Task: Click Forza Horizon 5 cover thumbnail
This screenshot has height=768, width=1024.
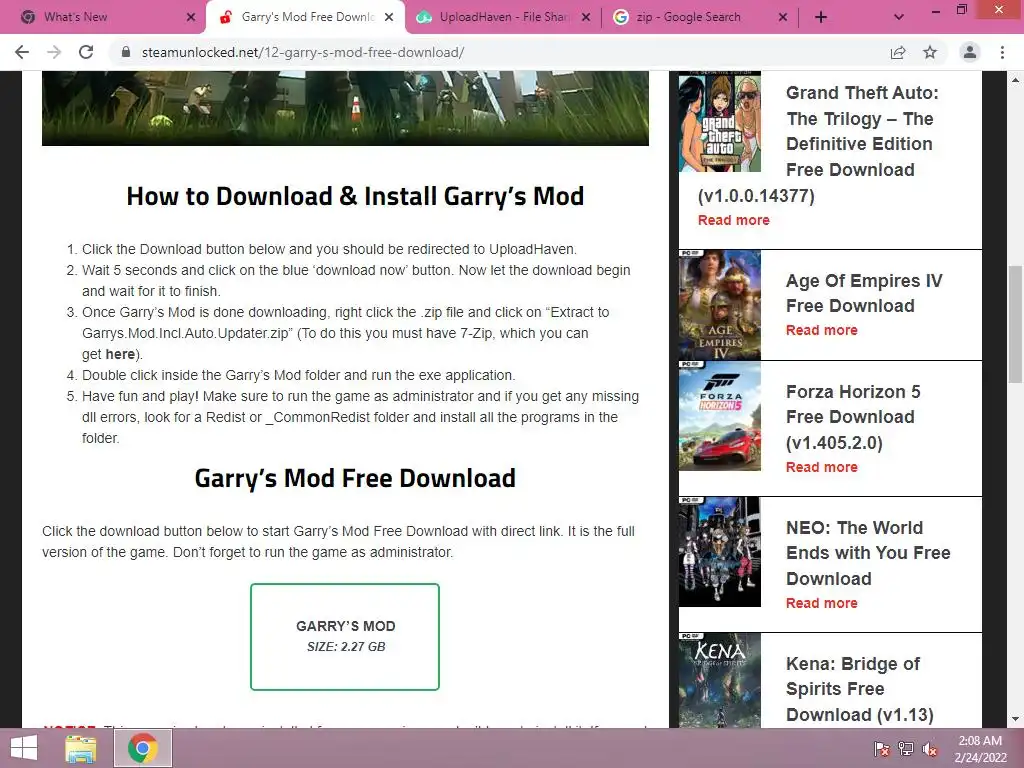Action: click(x=720, y=416)
